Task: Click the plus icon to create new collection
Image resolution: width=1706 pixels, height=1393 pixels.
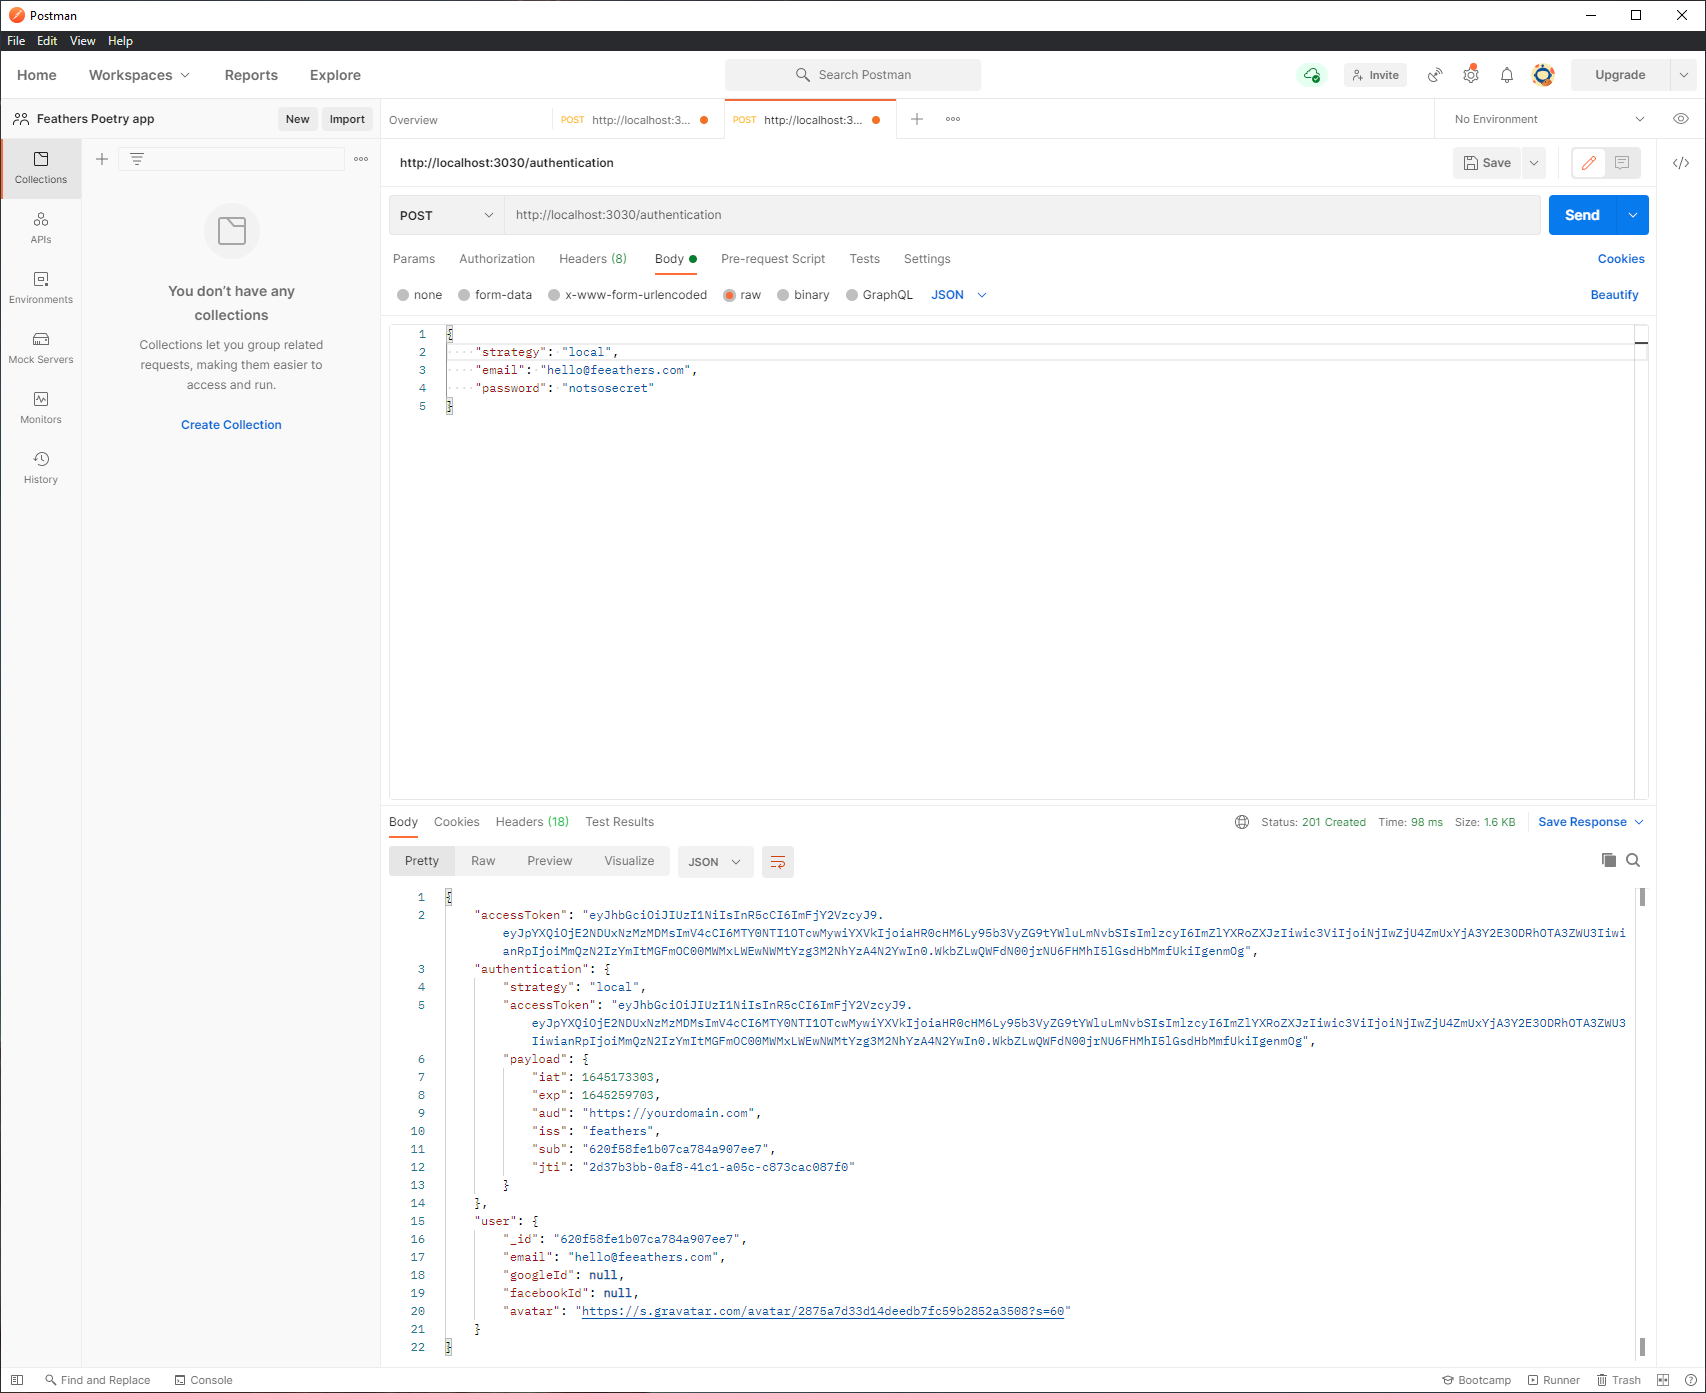Action: pos(102,159)
